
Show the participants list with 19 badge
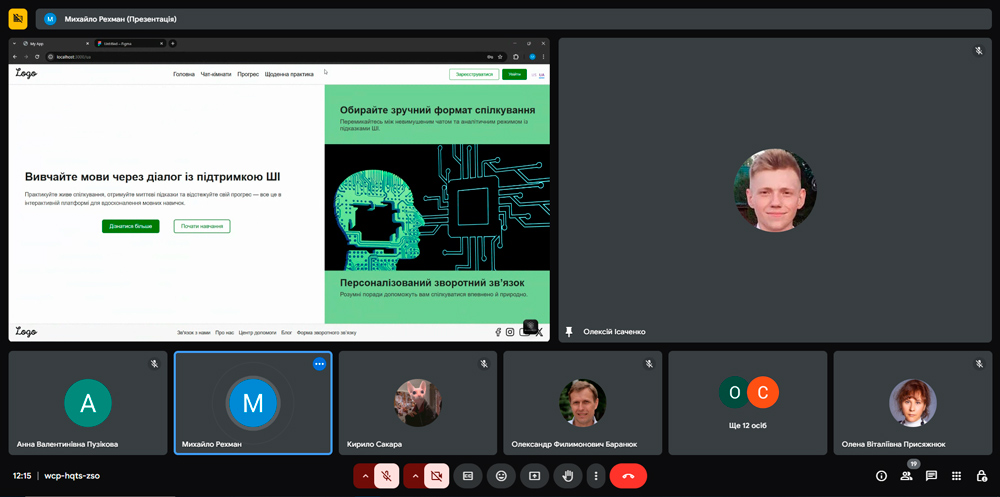(x=907, y=476)
